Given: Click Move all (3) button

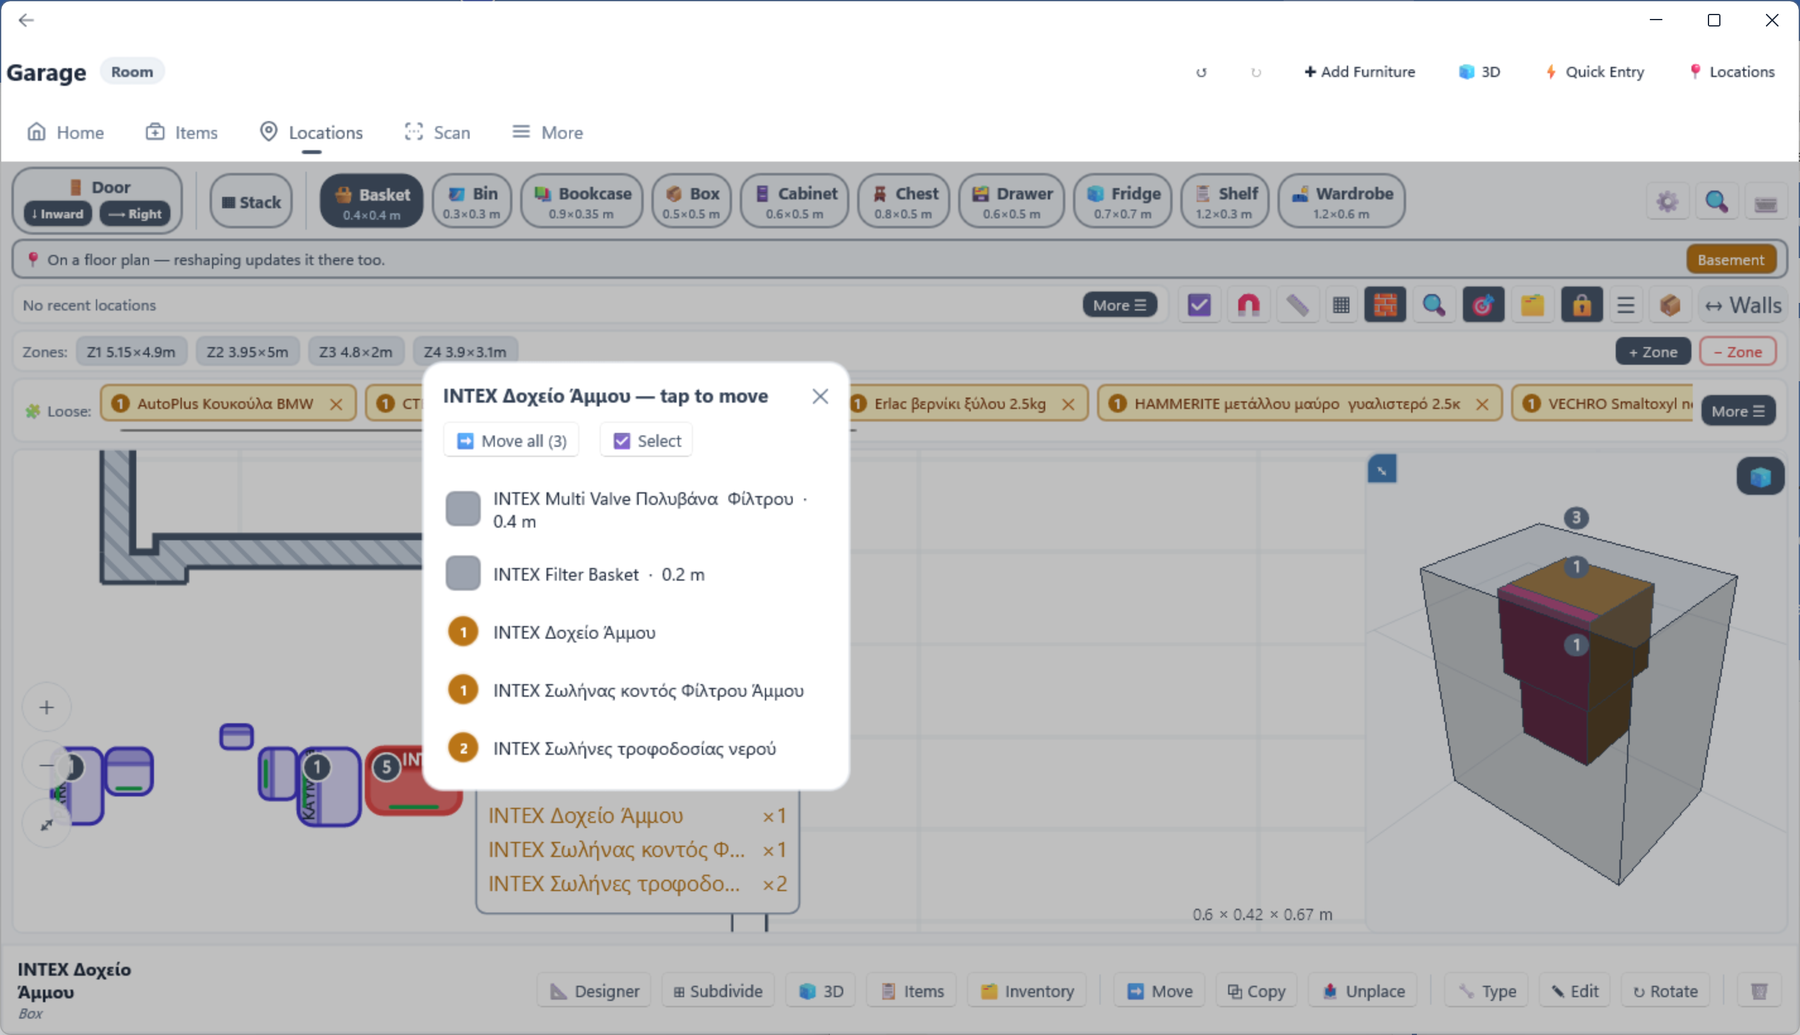Looking at the screenshot, I should pyautogui.click(x=511, y=441).
